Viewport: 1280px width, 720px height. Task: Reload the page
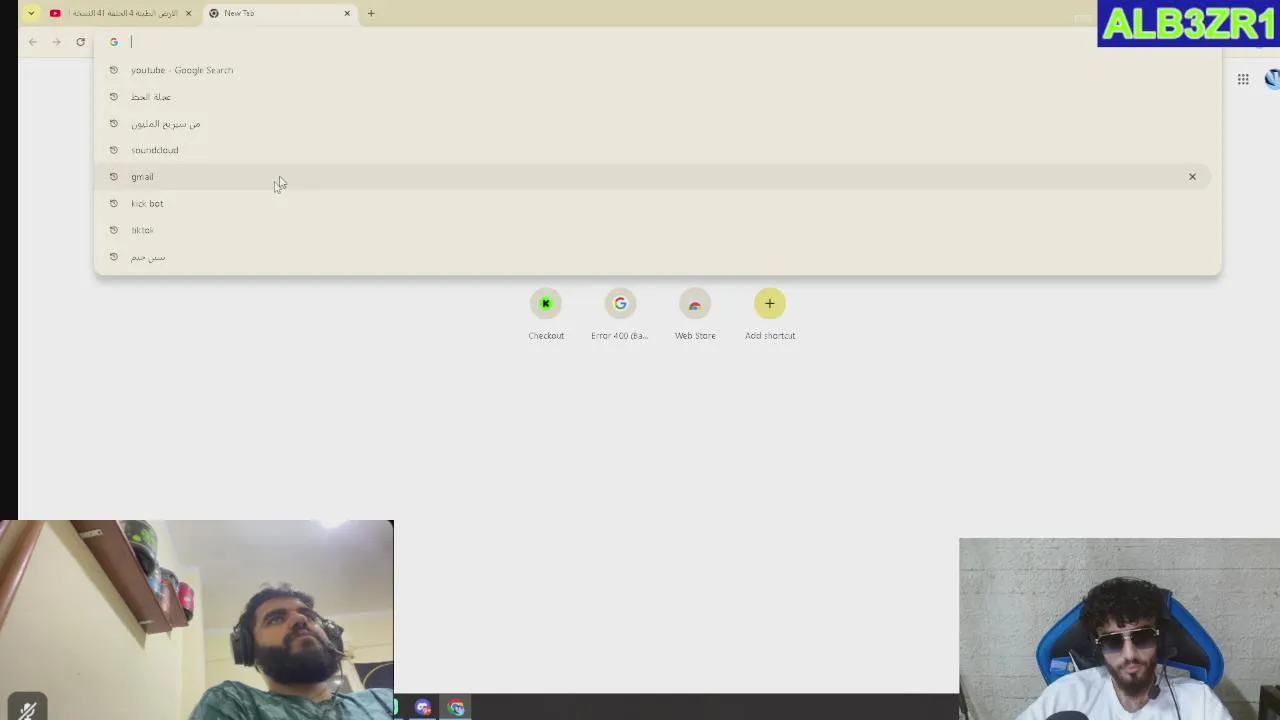pyautogui.click(x=81, y=42)
